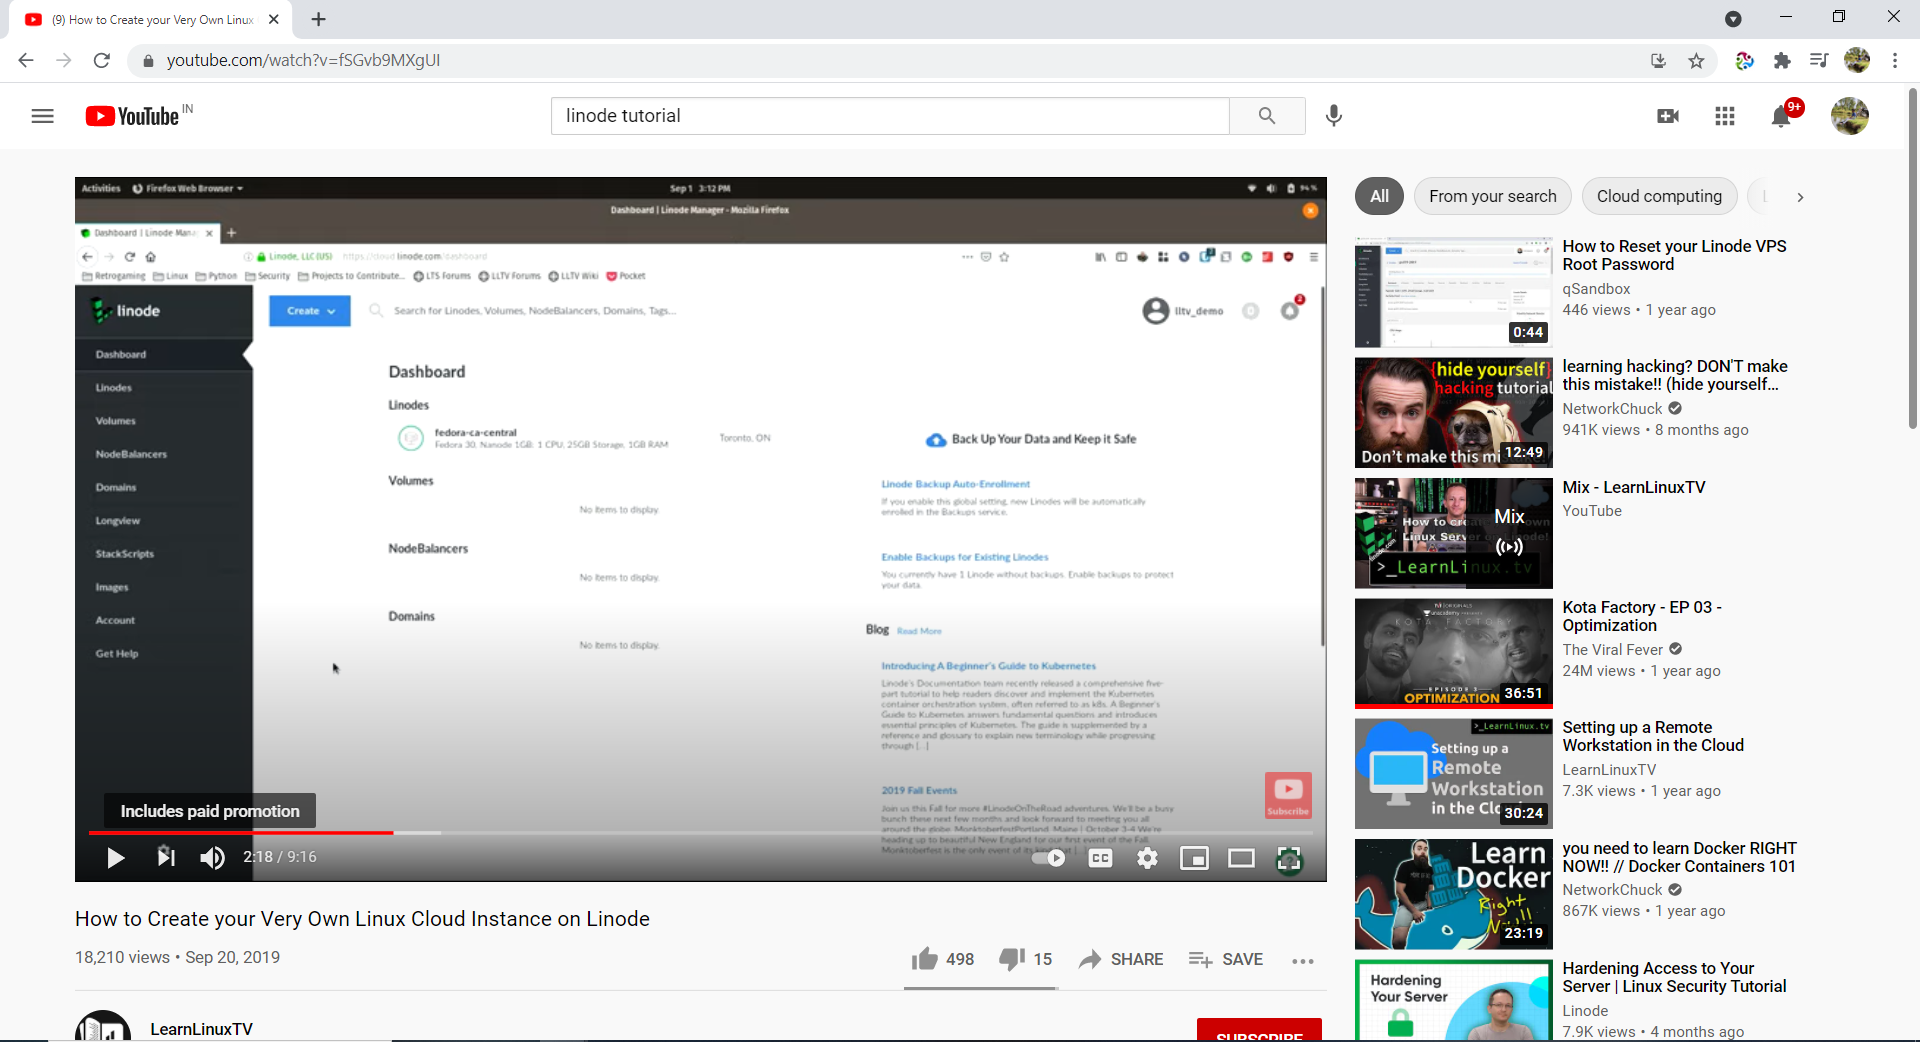Enter full screen mode
Screen dimensions: 1920x1042
[1289, 858]
